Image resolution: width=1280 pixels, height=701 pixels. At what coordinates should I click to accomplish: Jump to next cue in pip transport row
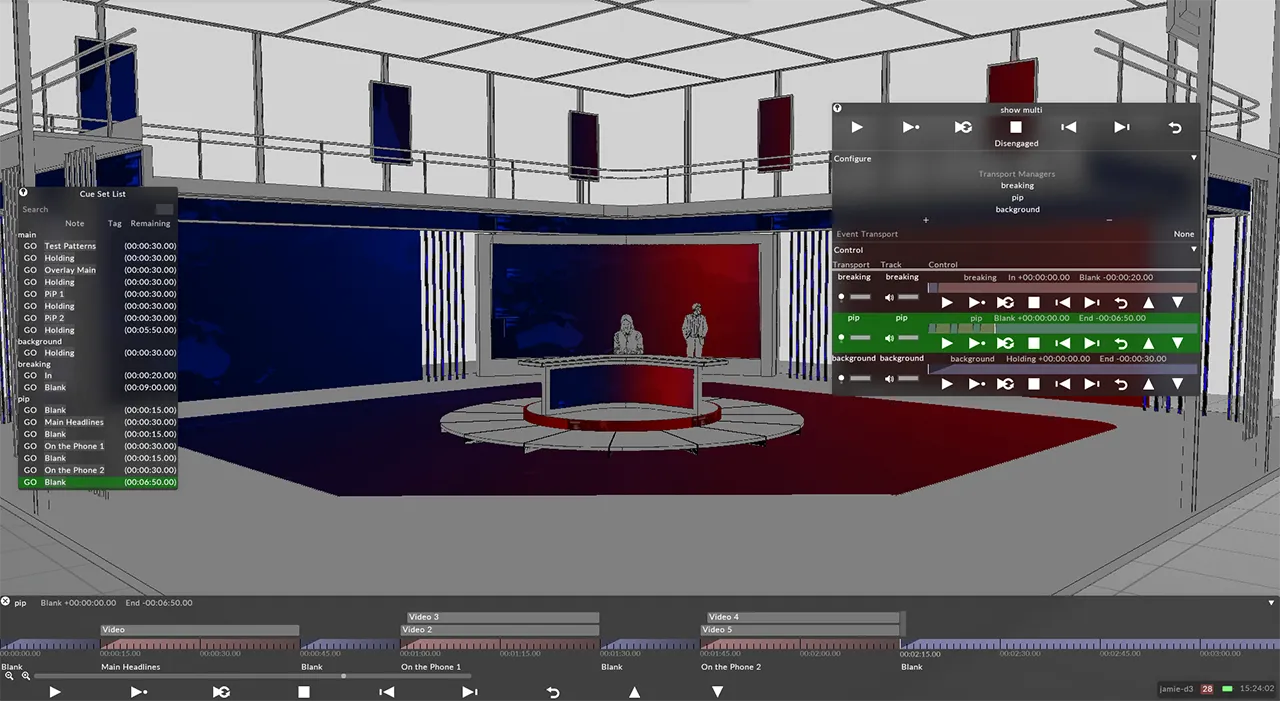1092,343
